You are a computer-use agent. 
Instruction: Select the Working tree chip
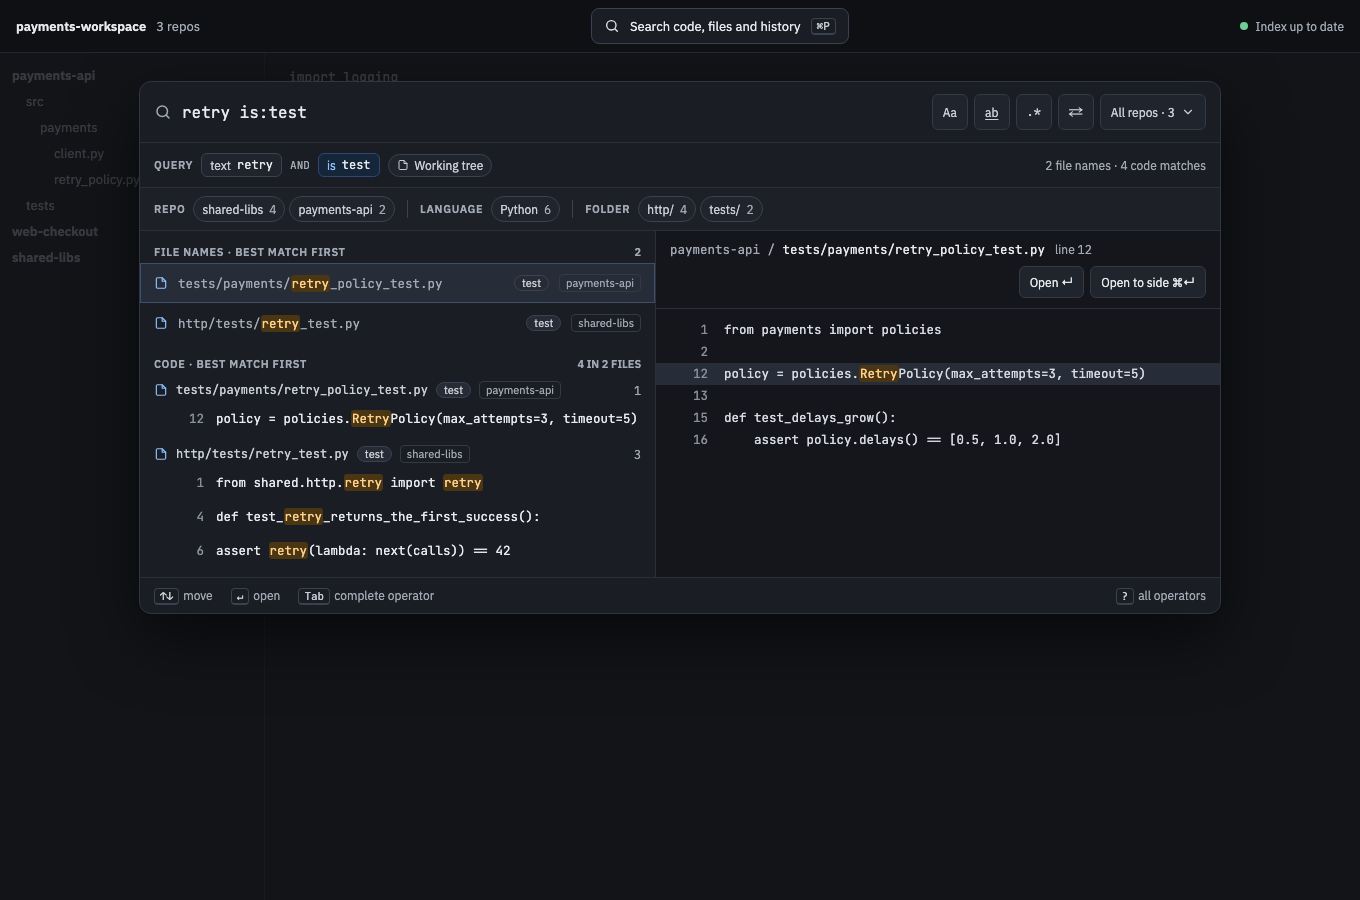(x=440, y=166)
